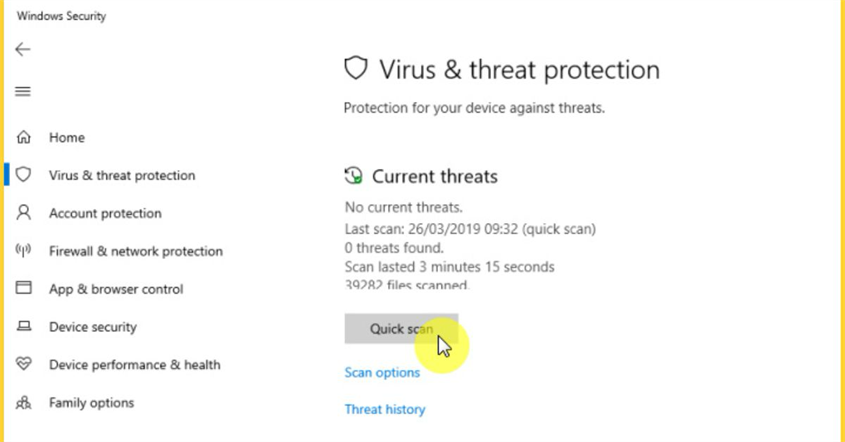
Task: Click the Device security laptop icon
Action: click(x=24, y=327)
